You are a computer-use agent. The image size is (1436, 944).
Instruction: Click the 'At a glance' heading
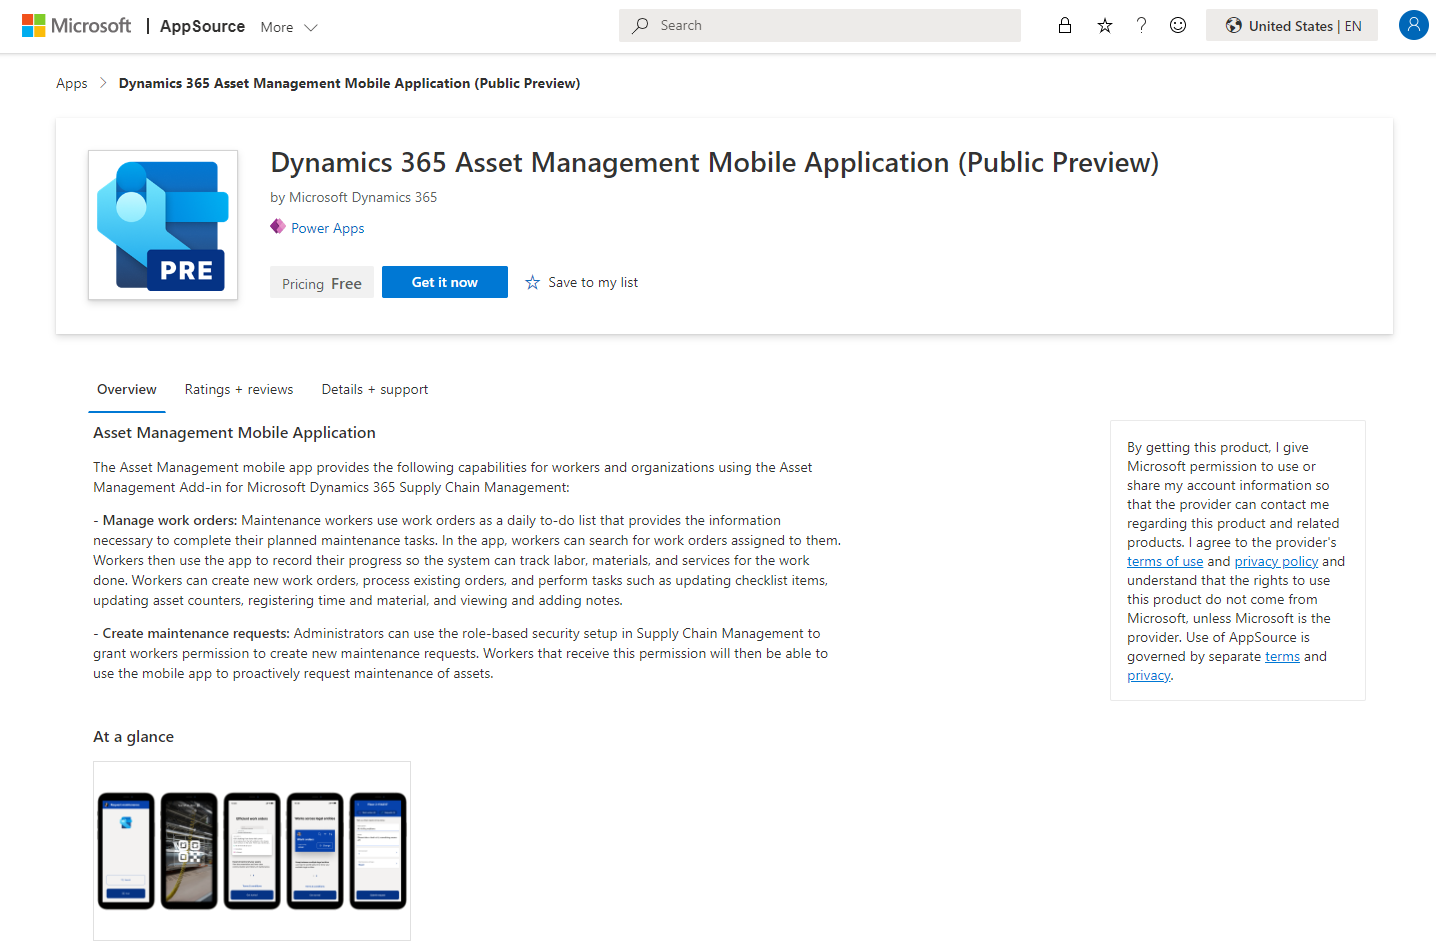(x=134, y=737)
